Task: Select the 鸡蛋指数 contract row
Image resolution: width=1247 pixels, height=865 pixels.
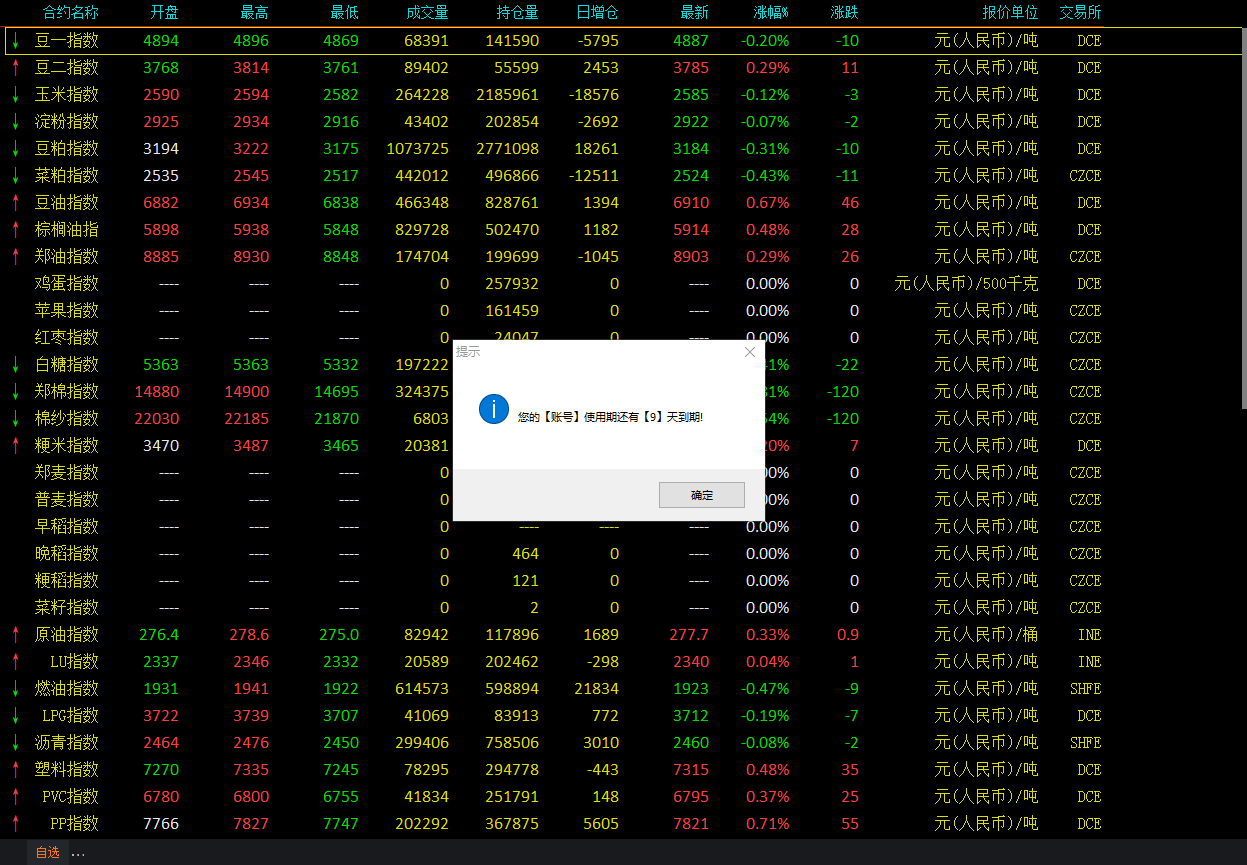Action: pos(67,284)
